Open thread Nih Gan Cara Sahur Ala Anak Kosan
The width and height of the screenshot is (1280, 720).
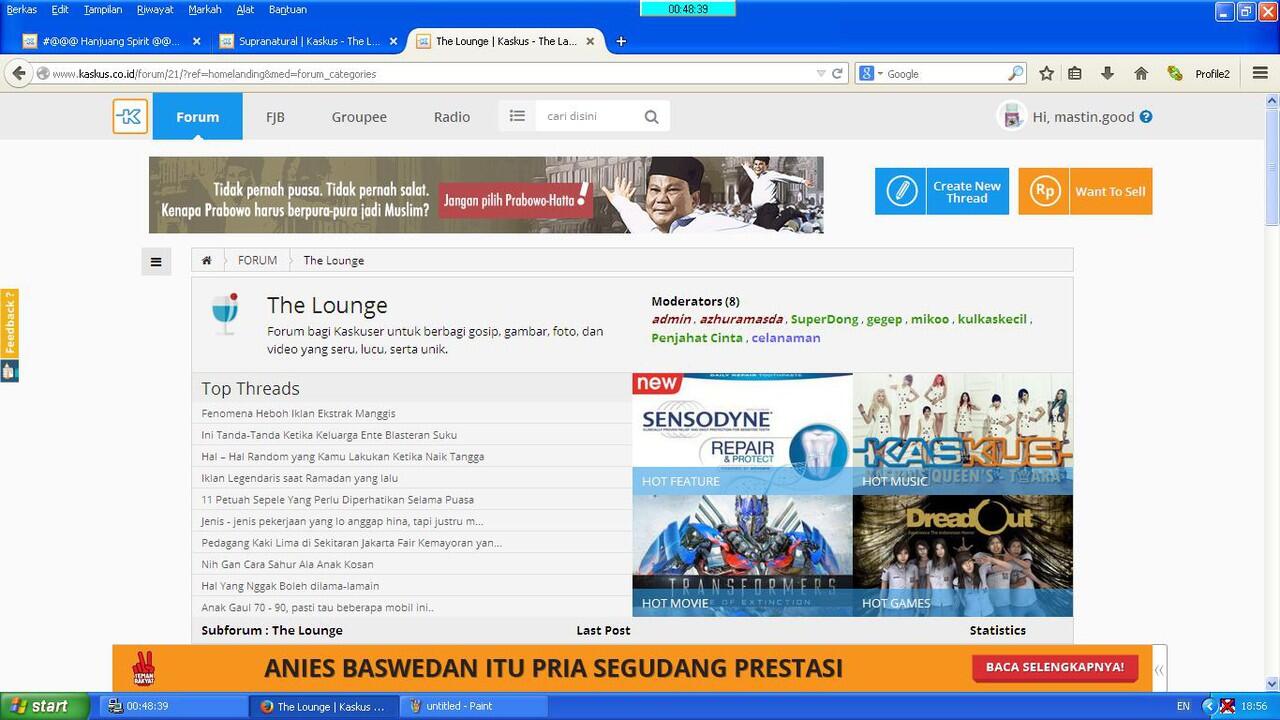click(x=287, y=564)
